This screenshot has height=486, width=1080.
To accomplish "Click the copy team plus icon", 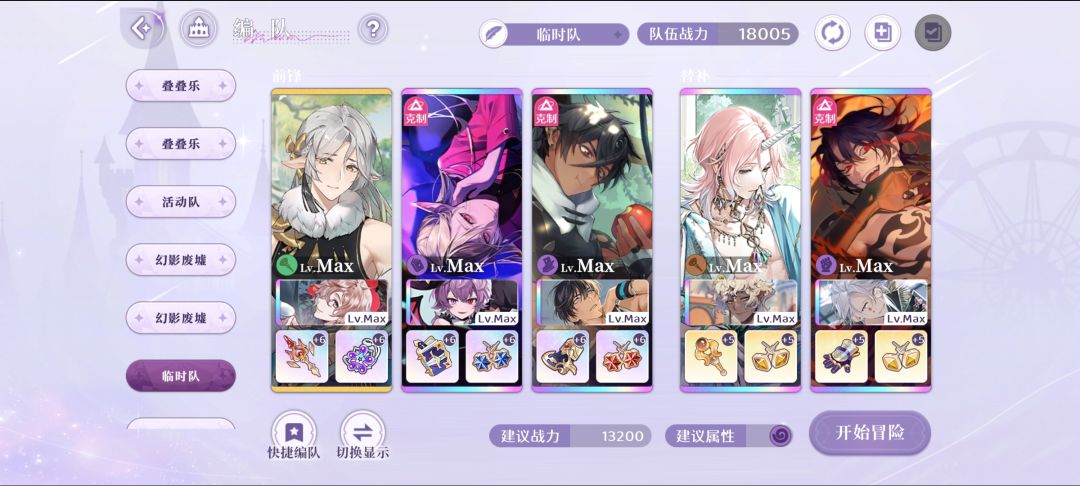I will [883, 33].
